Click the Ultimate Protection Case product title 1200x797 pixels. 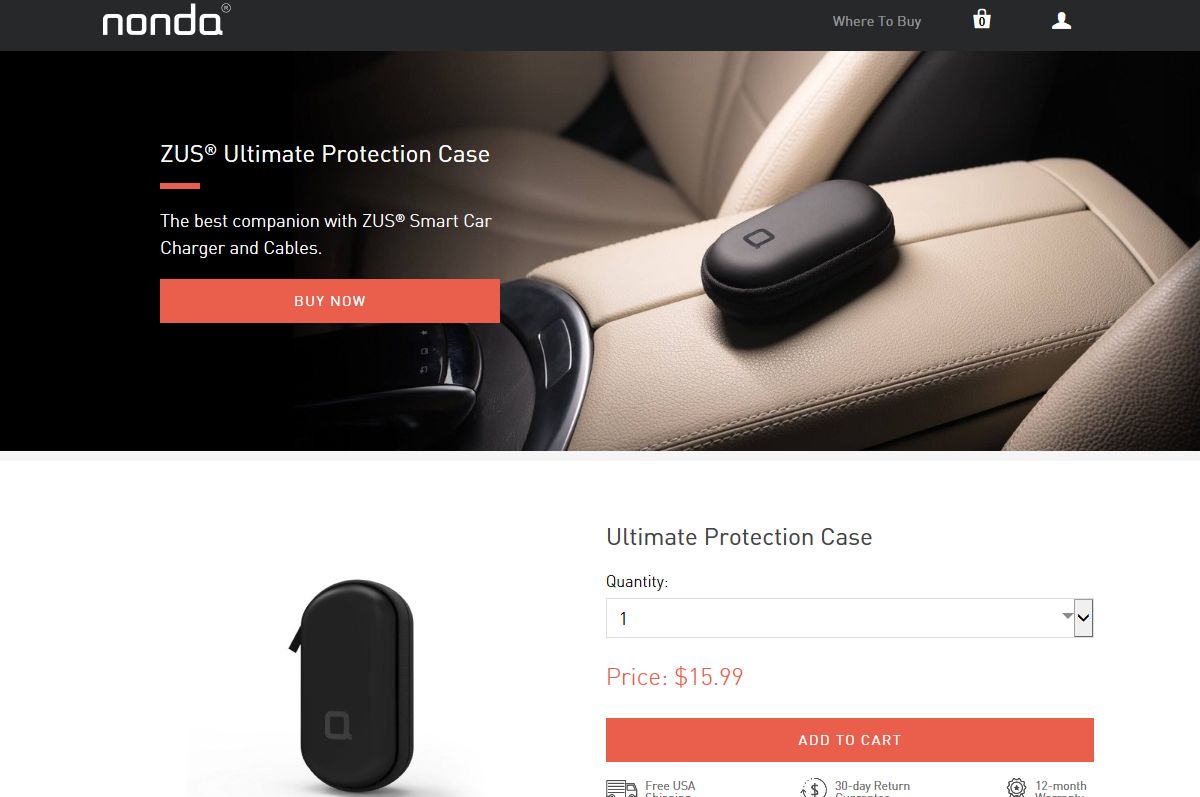pos(739,537)
